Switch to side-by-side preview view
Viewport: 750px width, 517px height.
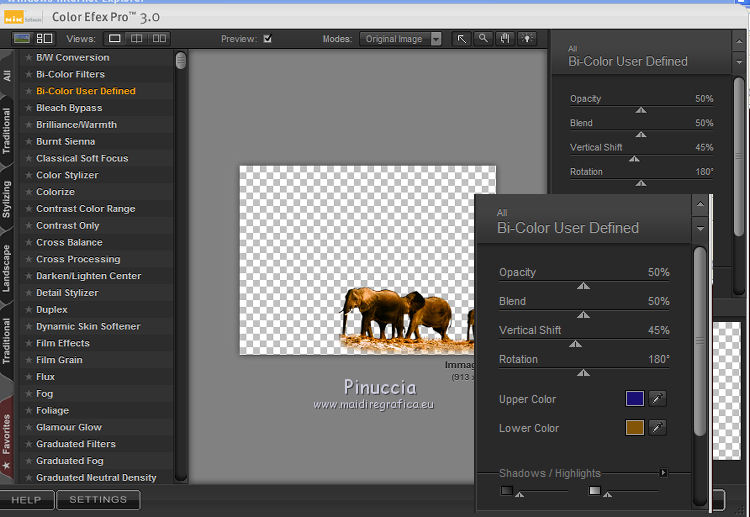[x=159, y=39]
